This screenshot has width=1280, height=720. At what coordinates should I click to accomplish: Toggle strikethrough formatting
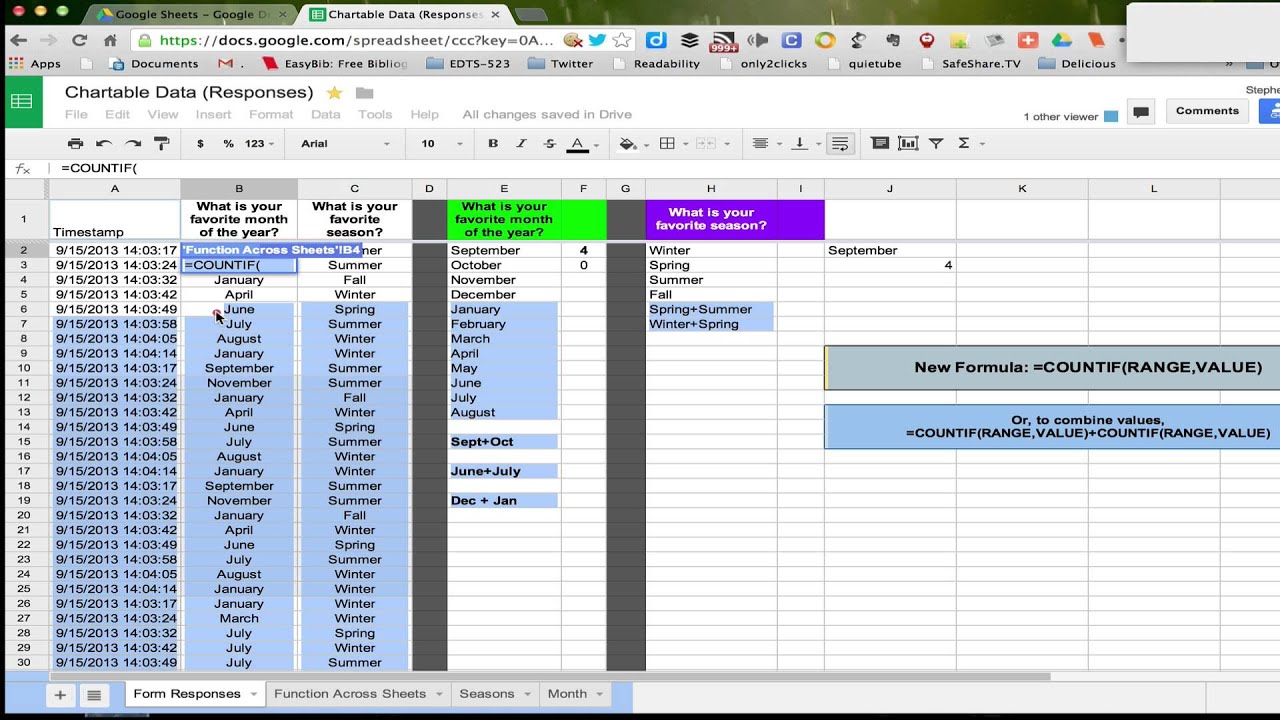tap(549, 144)
